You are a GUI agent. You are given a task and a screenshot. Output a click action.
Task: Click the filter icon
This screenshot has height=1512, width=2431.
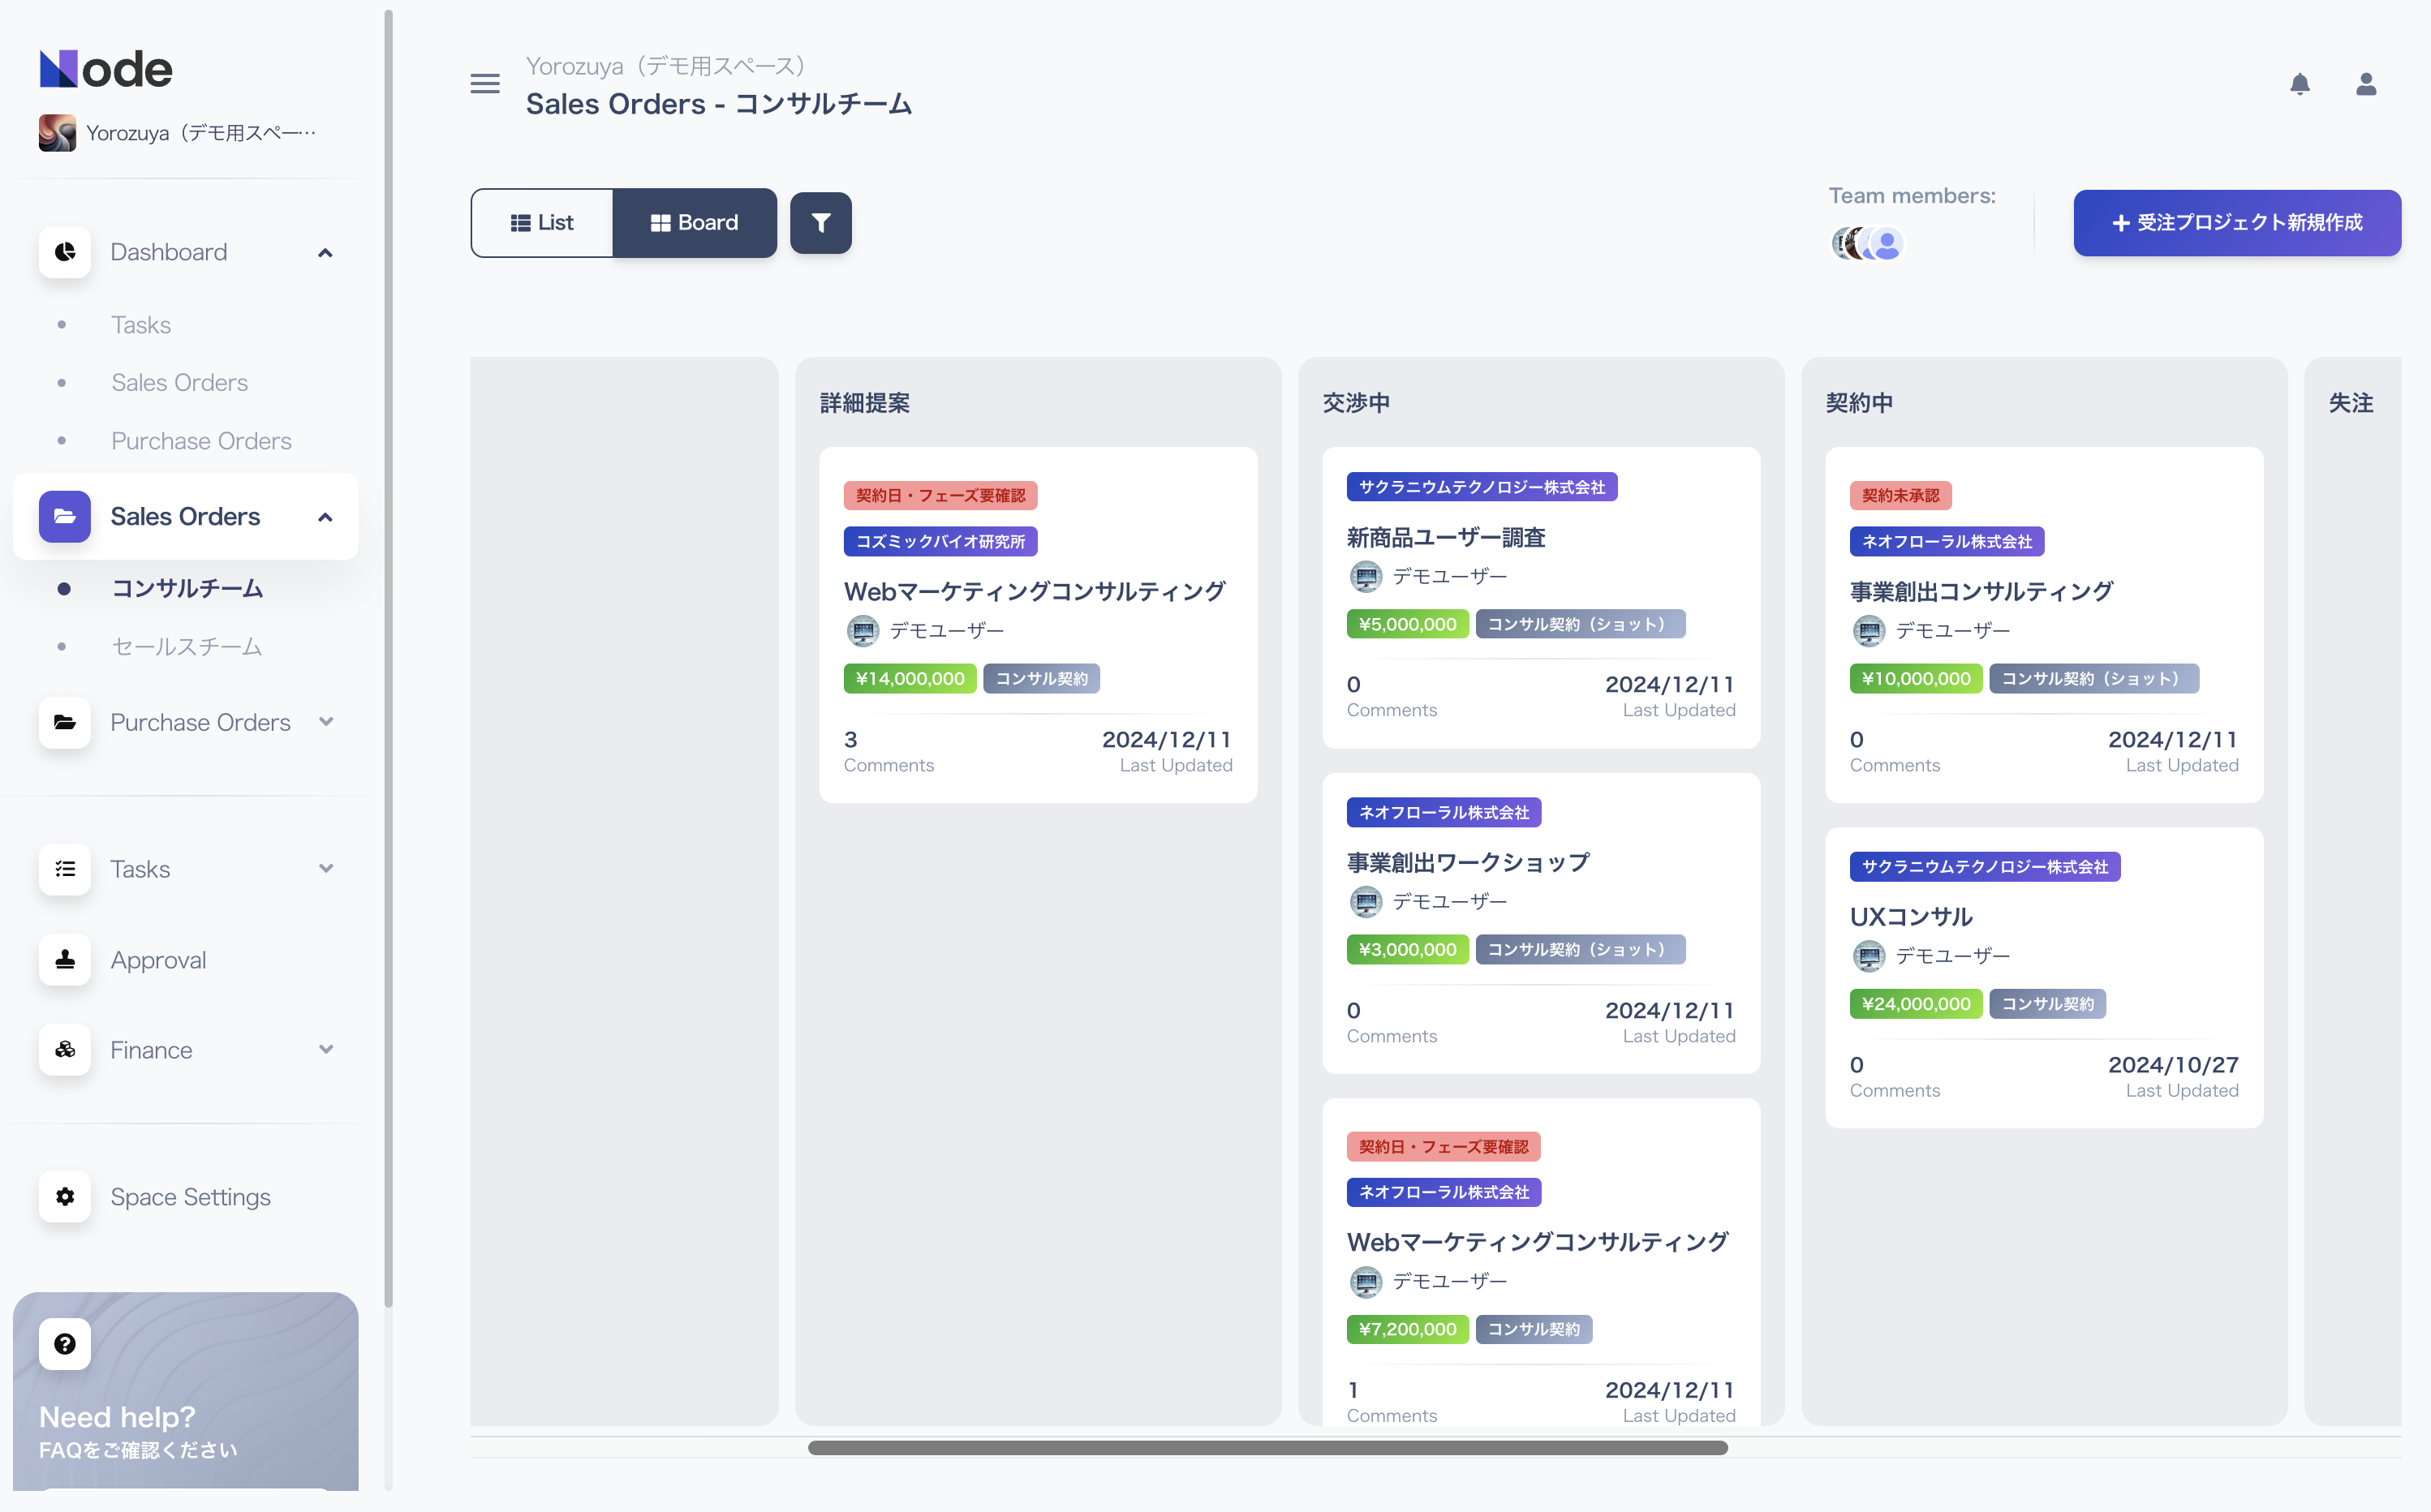[x=823, y=223]
